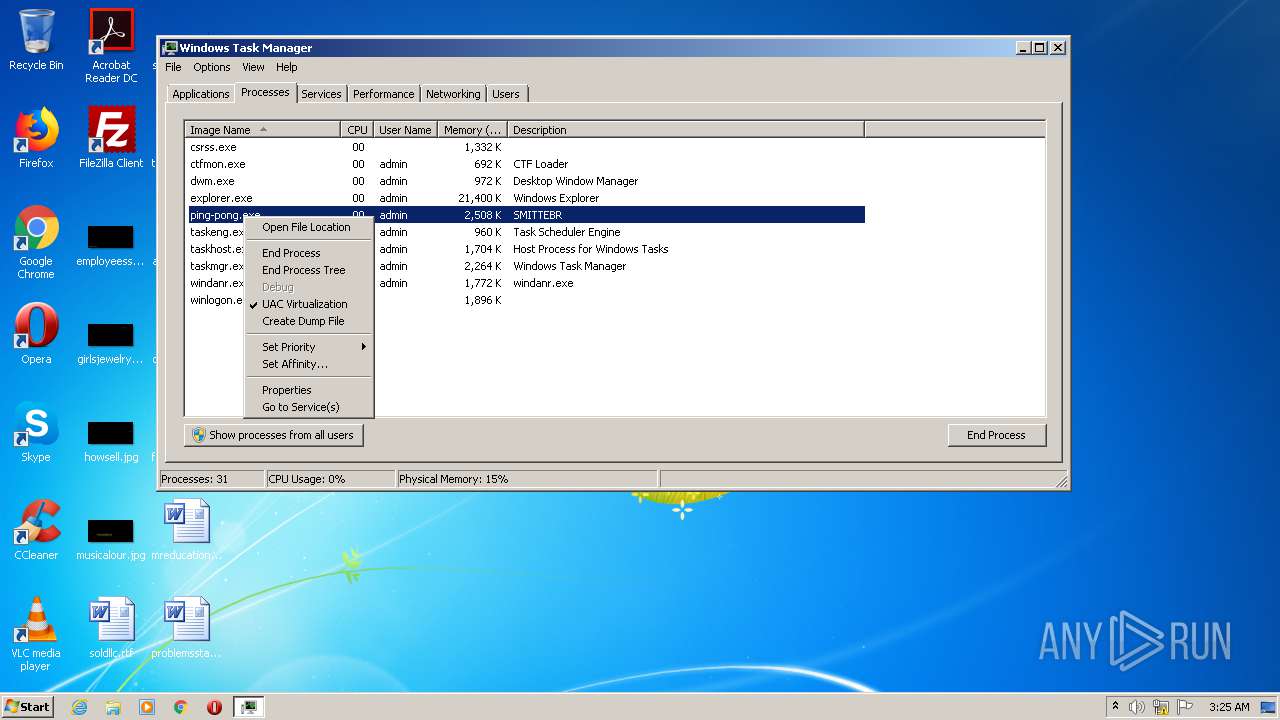Open Windows Explorer folder in taskbar

click(x=113, y=707)
